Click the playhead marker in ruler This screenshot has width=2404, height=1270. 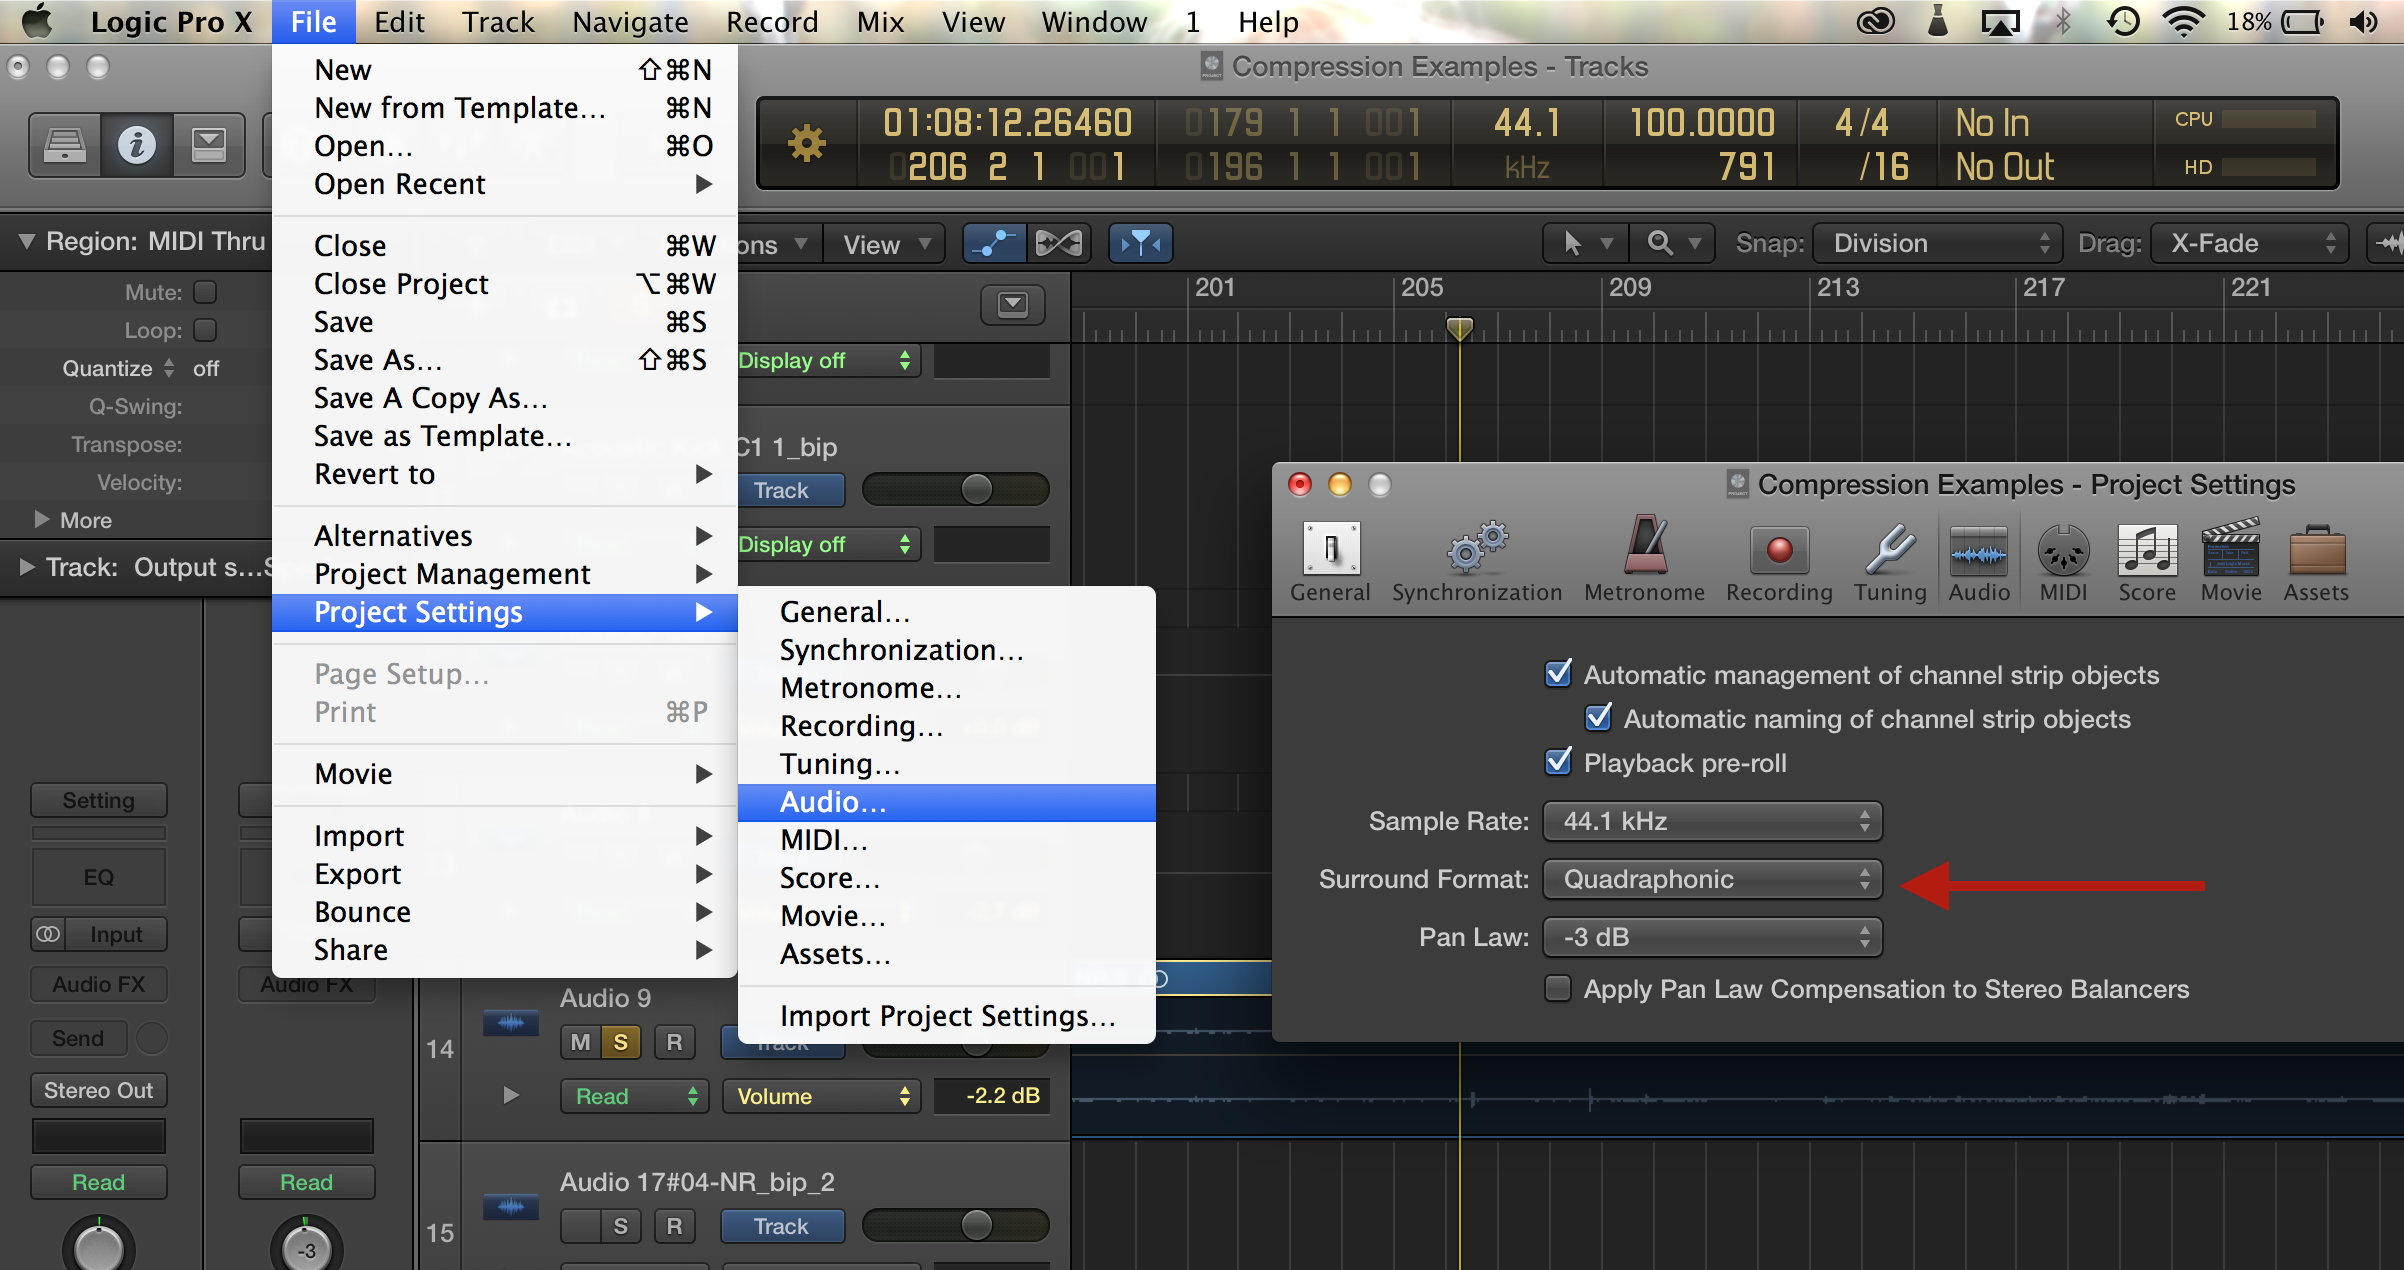coord(1459,327)
